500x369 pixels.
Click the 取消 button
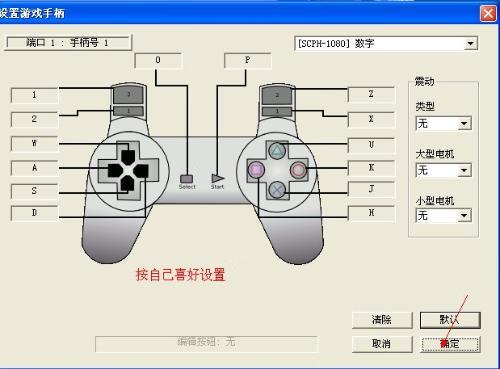click(x=382, y=344)
